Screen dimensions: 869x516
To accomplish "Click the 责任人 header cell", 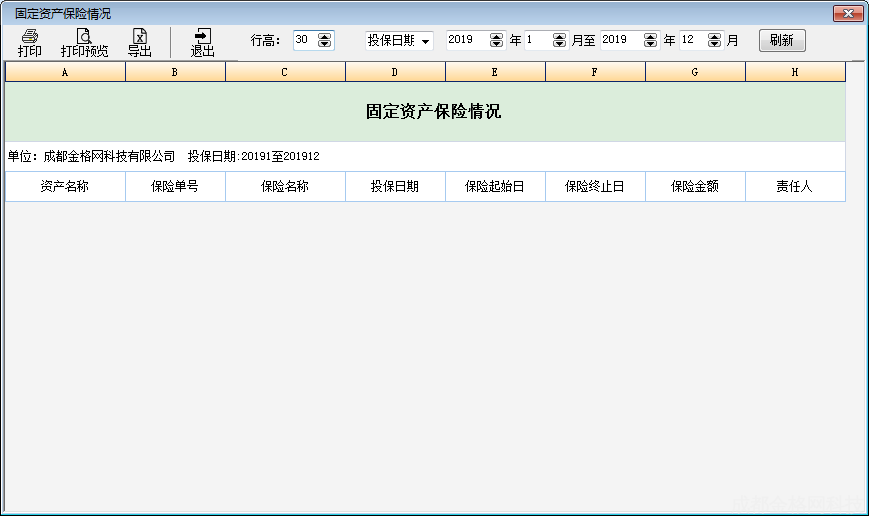I will 795,187.
